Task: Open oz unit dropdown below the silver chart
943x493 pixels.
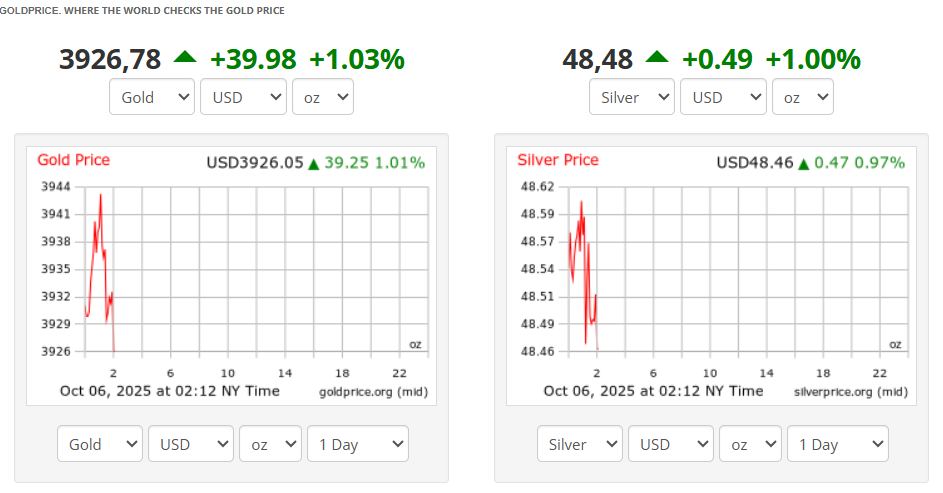Action: coord(750,444)
